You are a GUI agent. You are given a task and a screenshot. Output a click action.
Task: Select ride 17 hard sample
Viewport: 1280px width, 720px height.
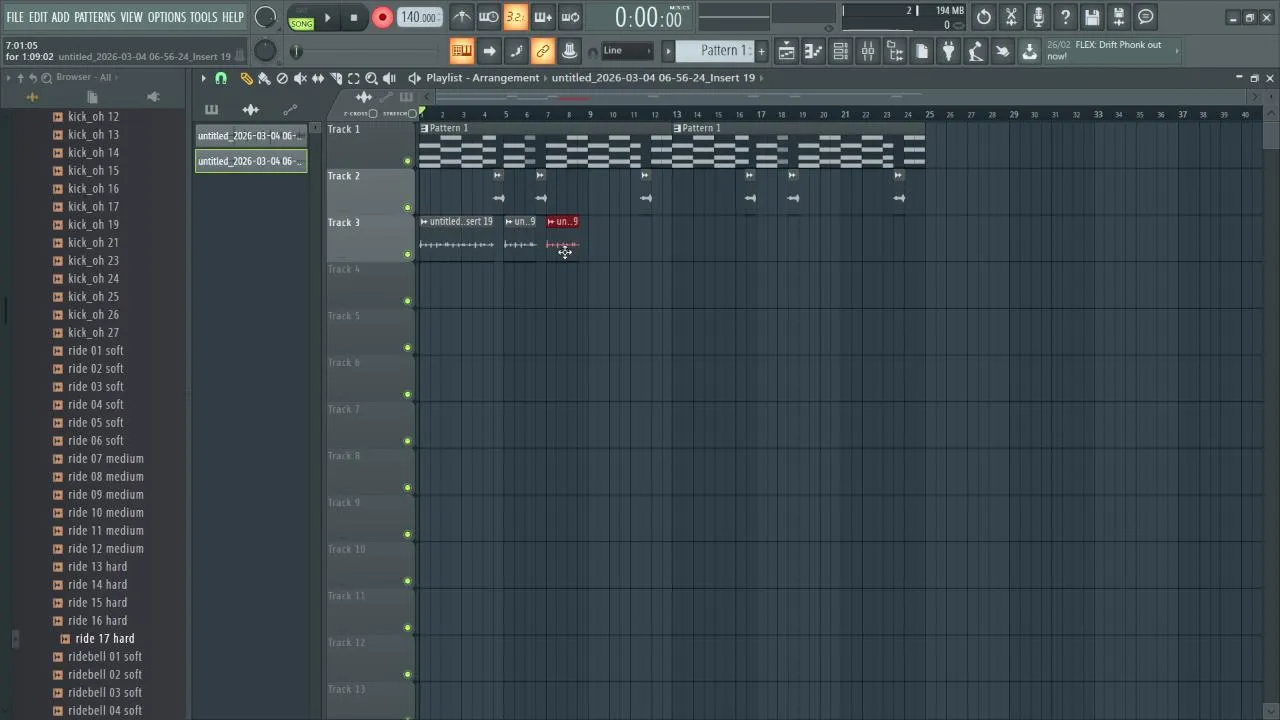105,638
